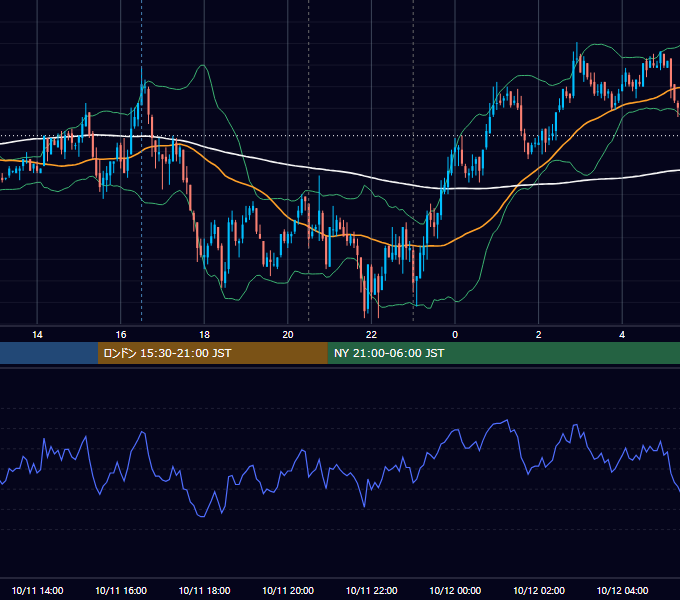This screenshot has width=680, height=600.
Task: Click the 10/12 00:00 date label
Action: (x=455, y=590)
